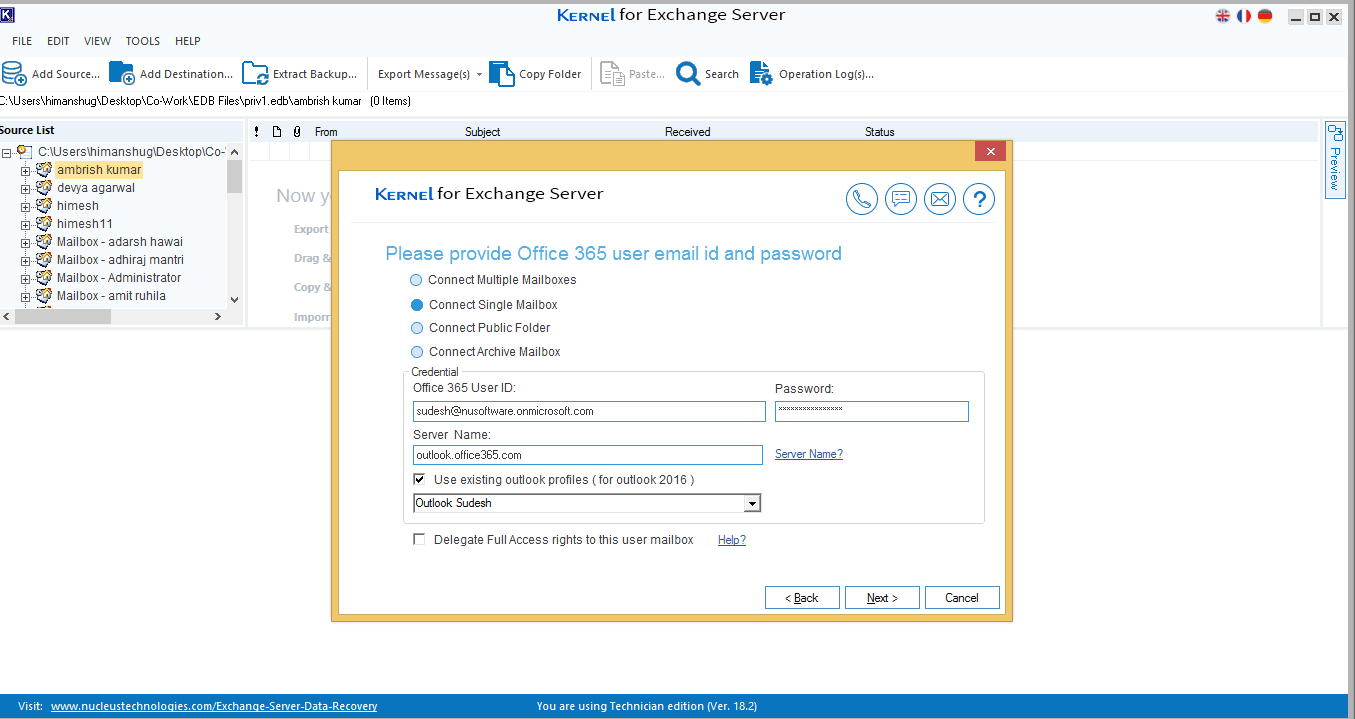Uncheck Use existing outlook profiles
Viewport: 1355px width, 719px height.
(420, 480)
